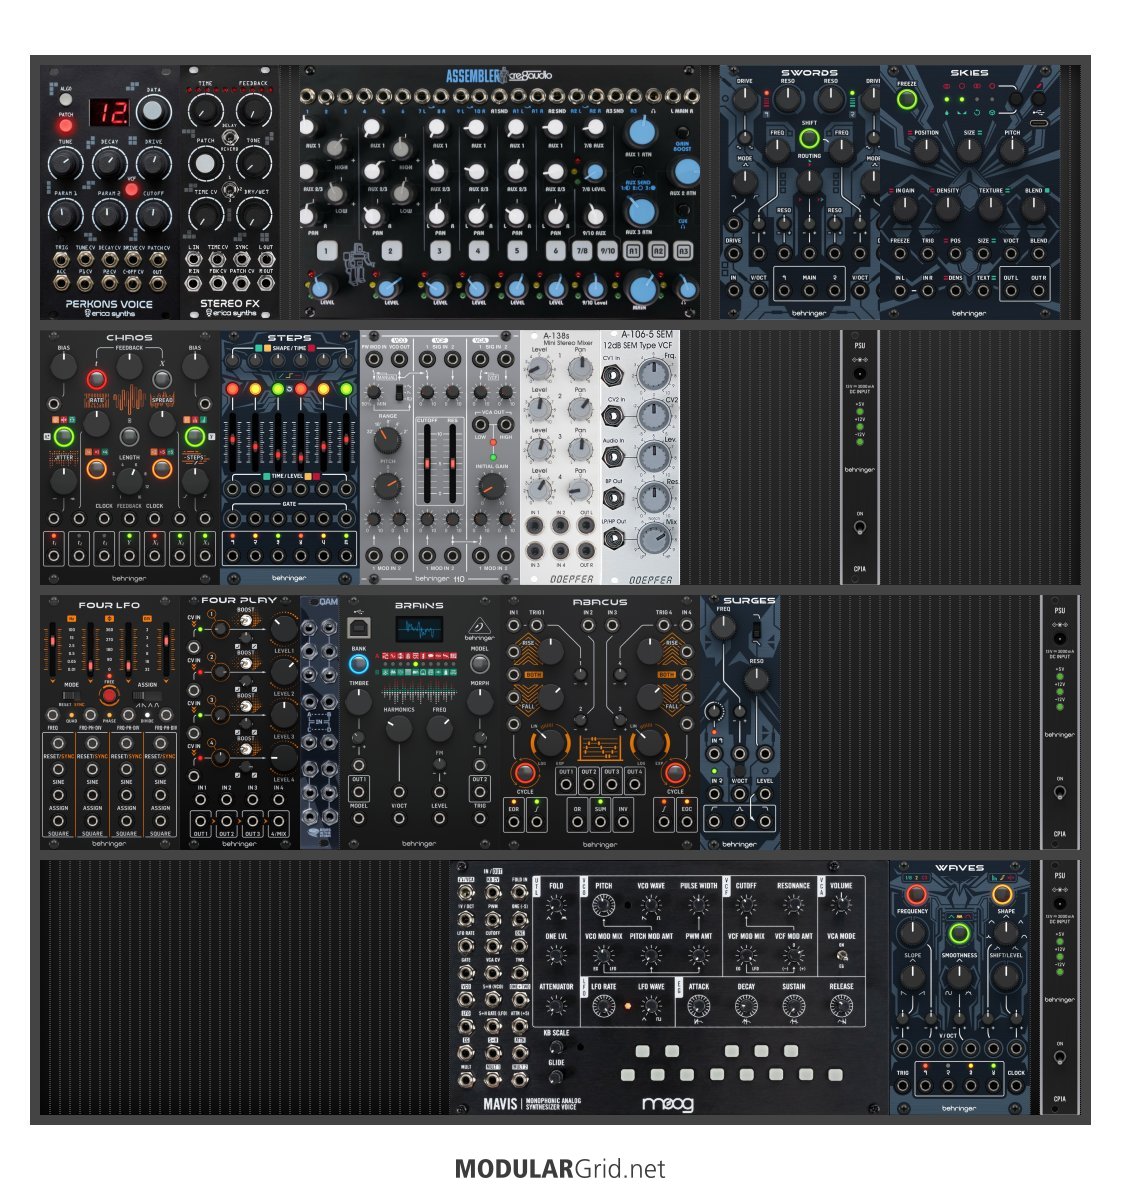Screen dimensions: 1121x1190
Task: Click the PITCH knob on Mavis
Action: (x=603, y=905)
